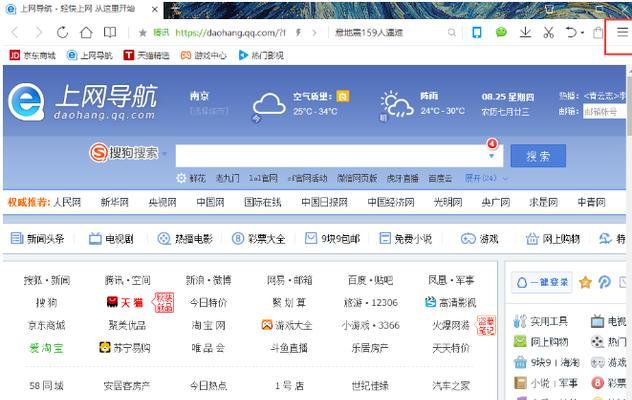Open the 58同城 site link
The width and height of the screenshot is (632, 400).
point(46,385)
